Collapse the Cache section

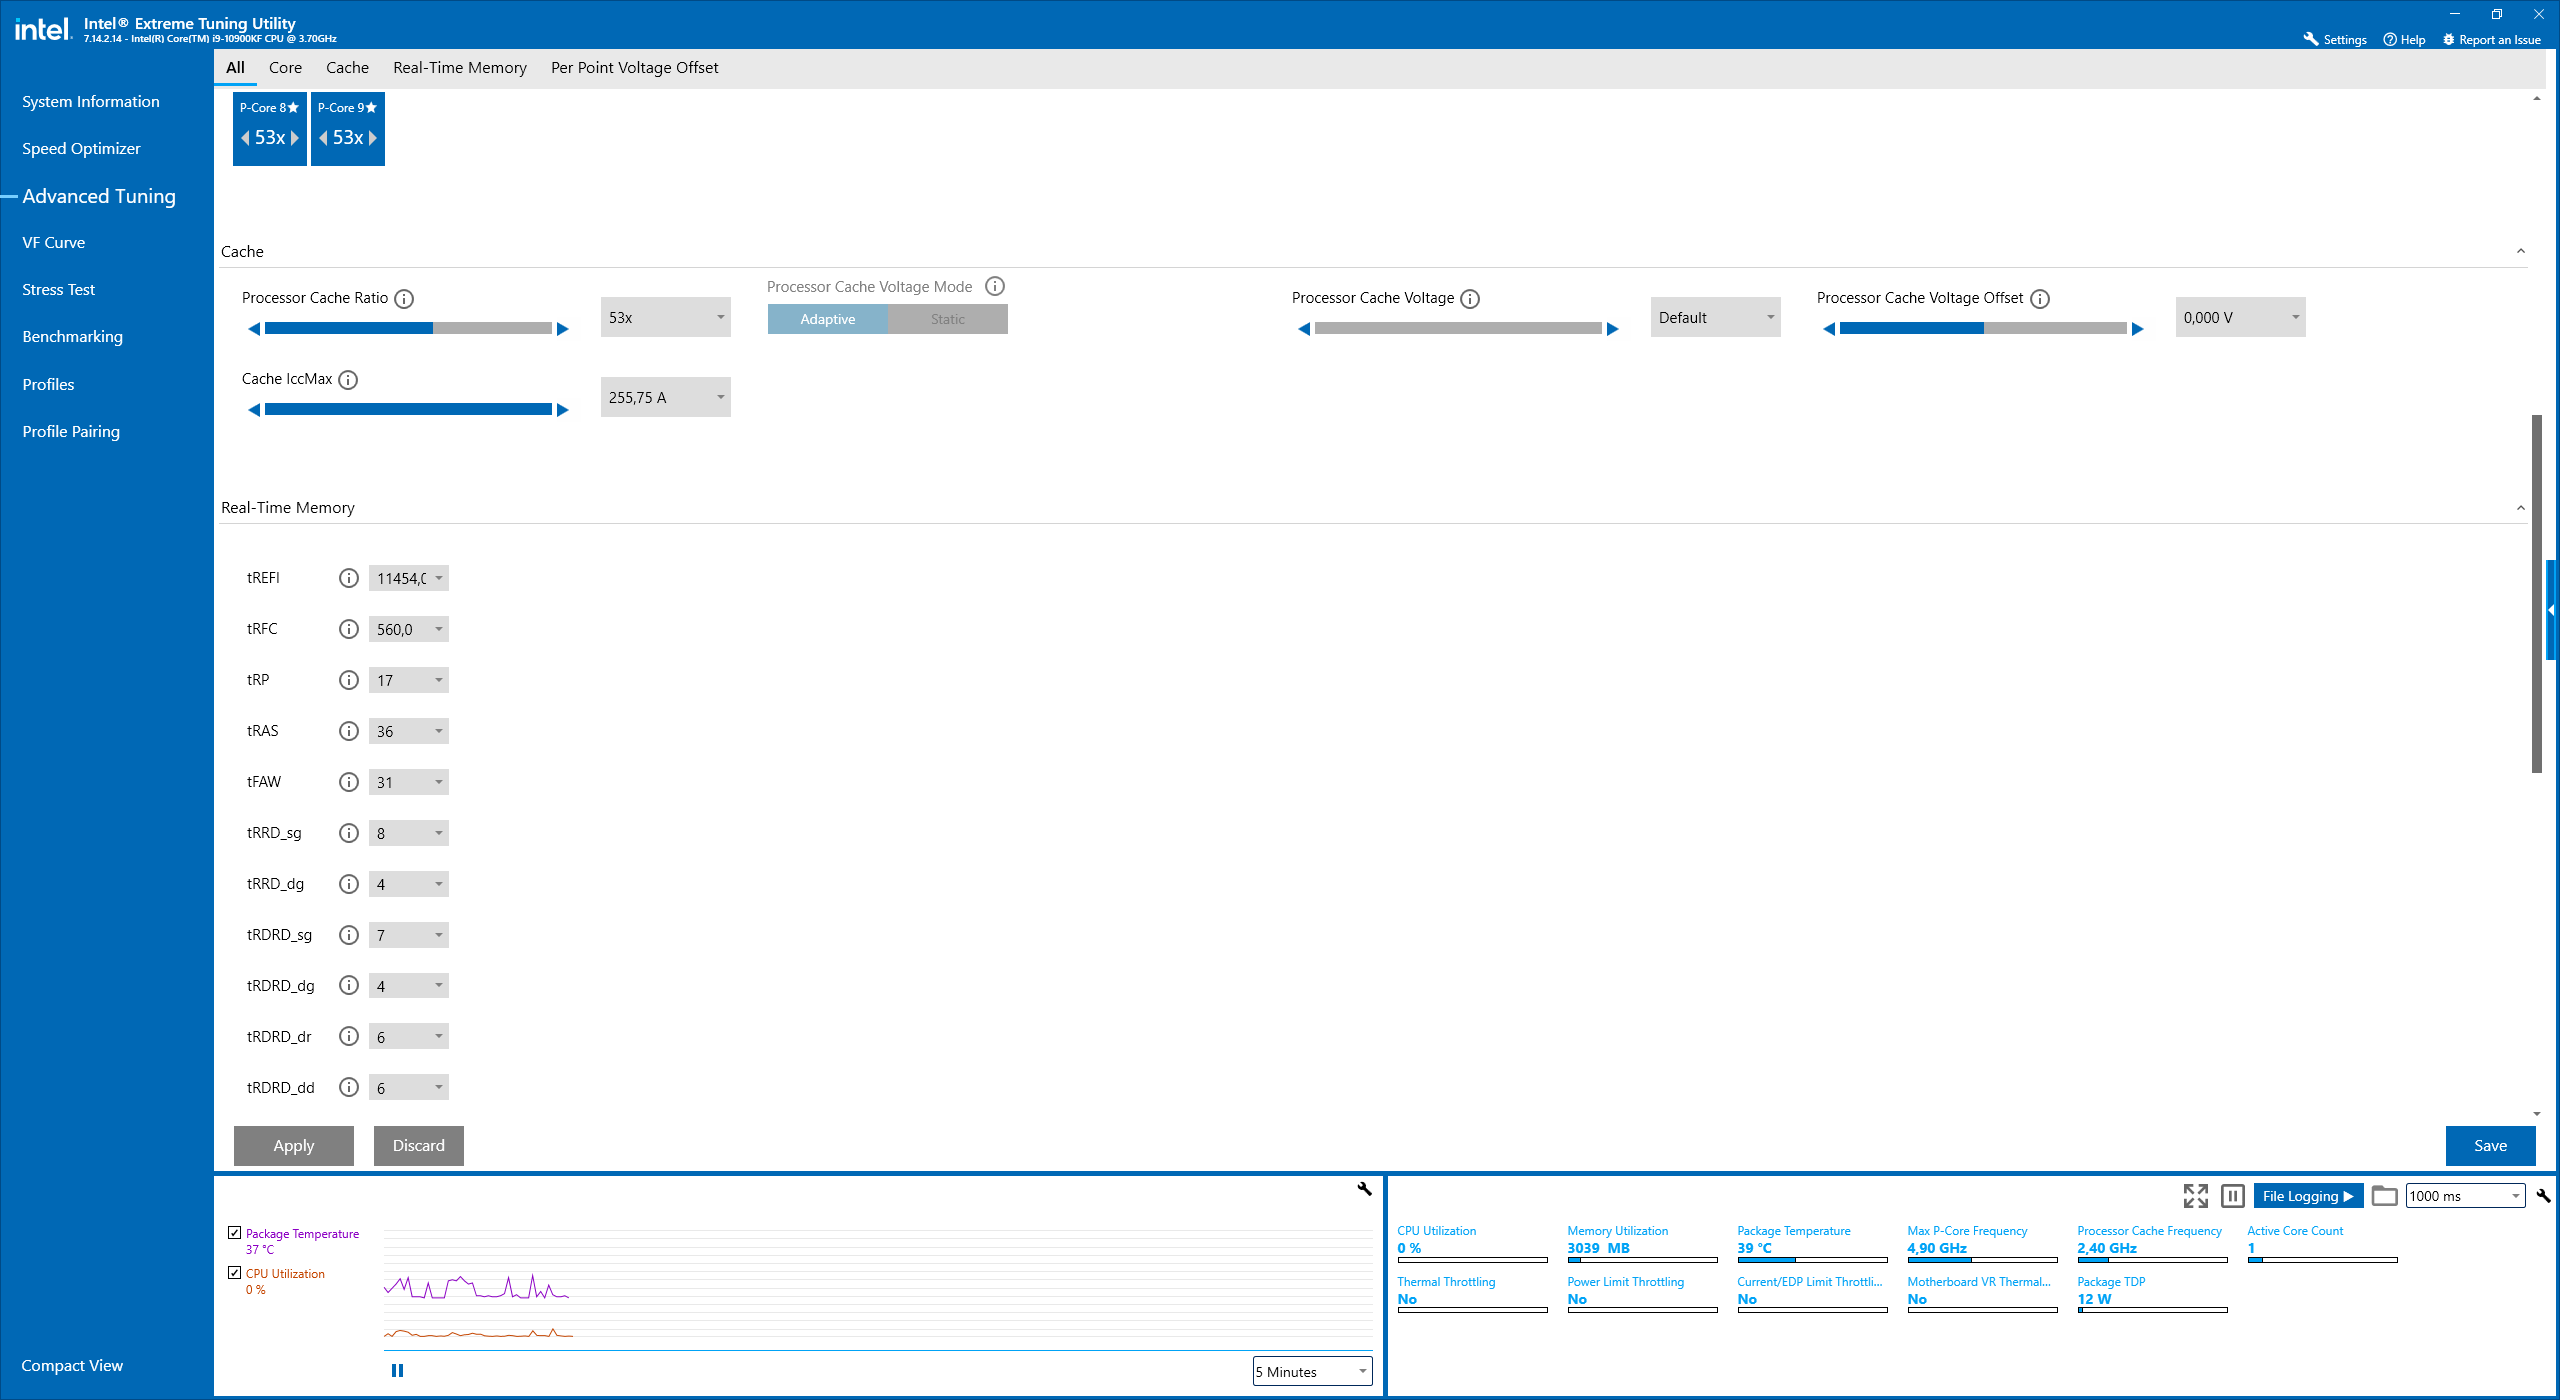pos(2521,251)
